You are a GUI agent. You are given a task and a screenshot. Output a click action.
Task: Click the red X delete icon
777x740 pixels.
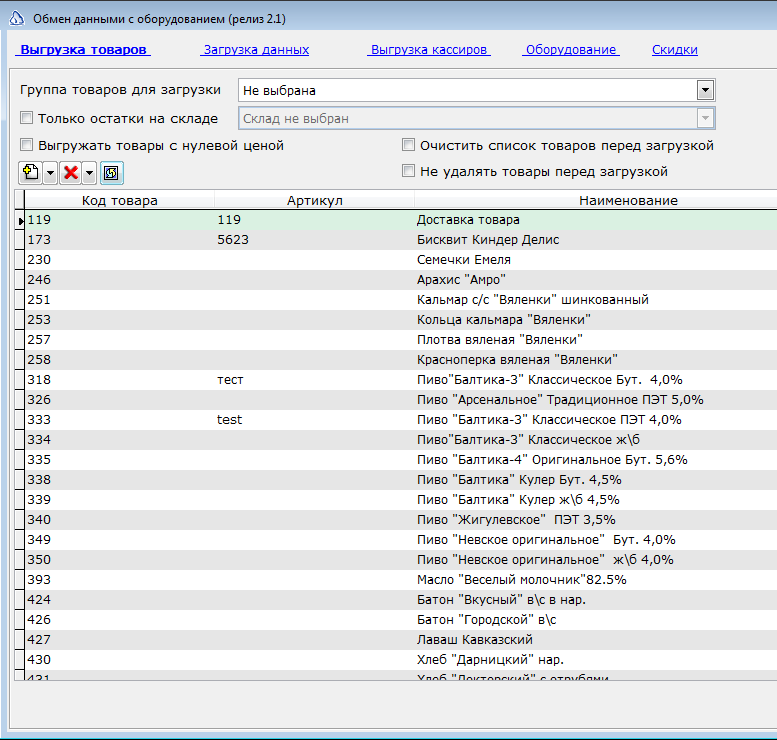point(71,172)
